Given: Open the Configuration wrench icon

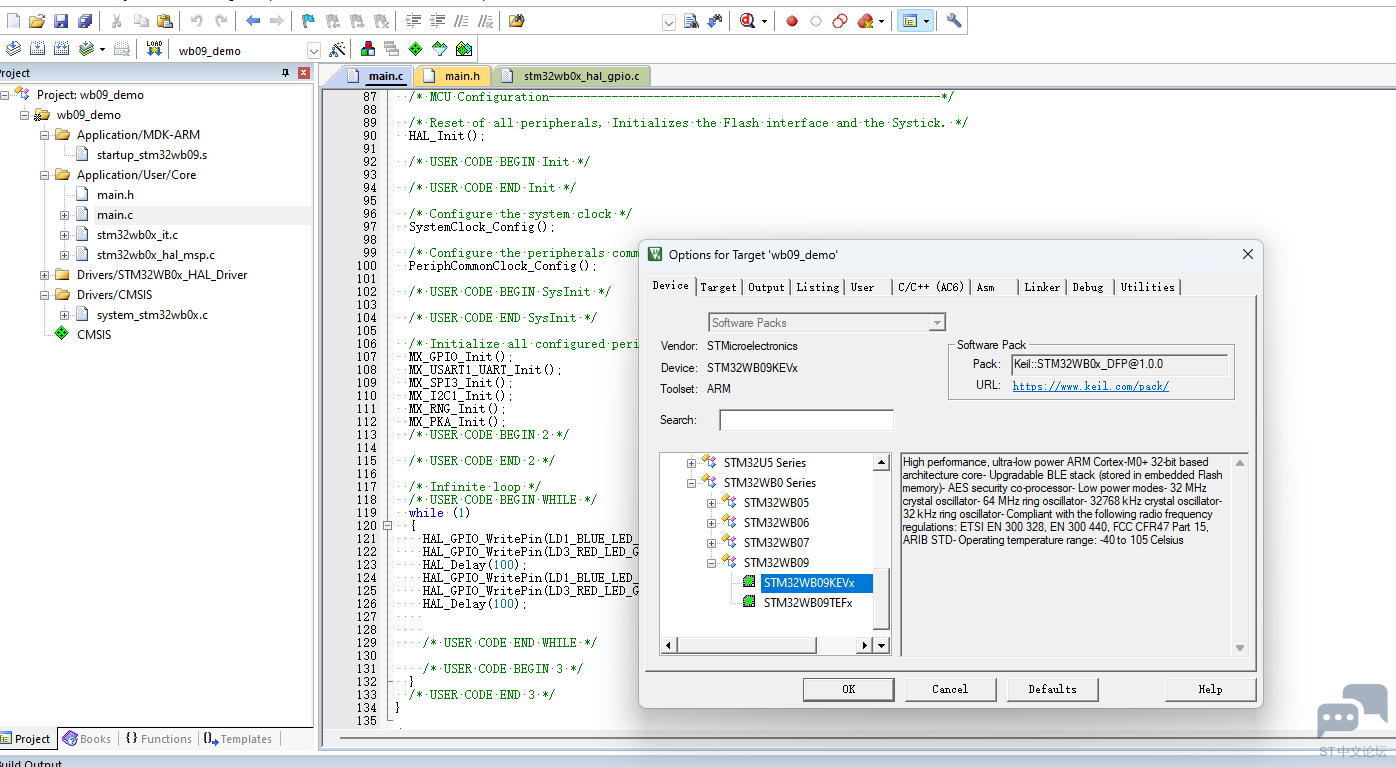Looking at the screenshot, I should point(954,21).
